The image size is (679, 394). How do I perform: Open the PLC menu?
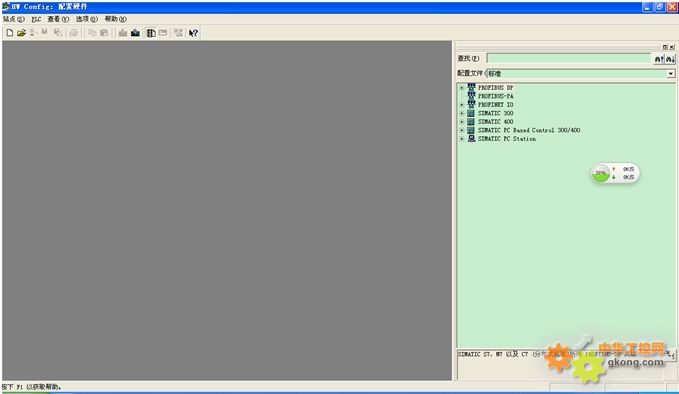click(36, 19)
